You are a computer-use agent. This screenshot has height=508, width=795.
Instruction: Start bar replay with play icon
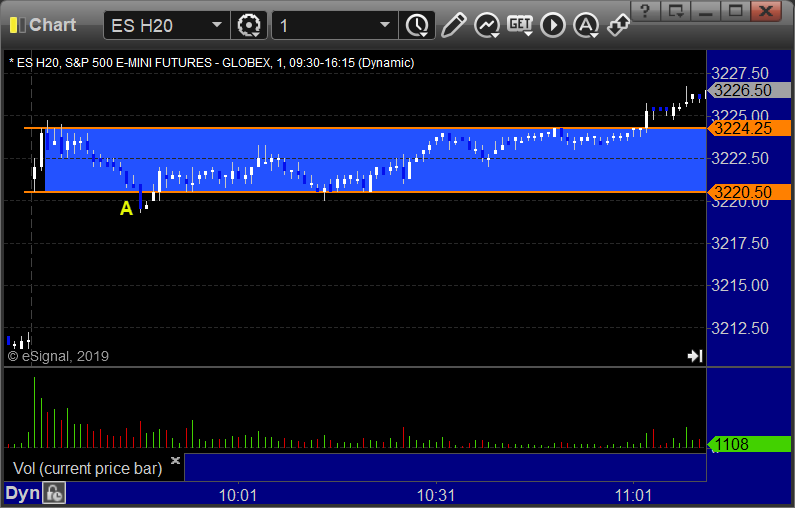(x=553, y=25)
